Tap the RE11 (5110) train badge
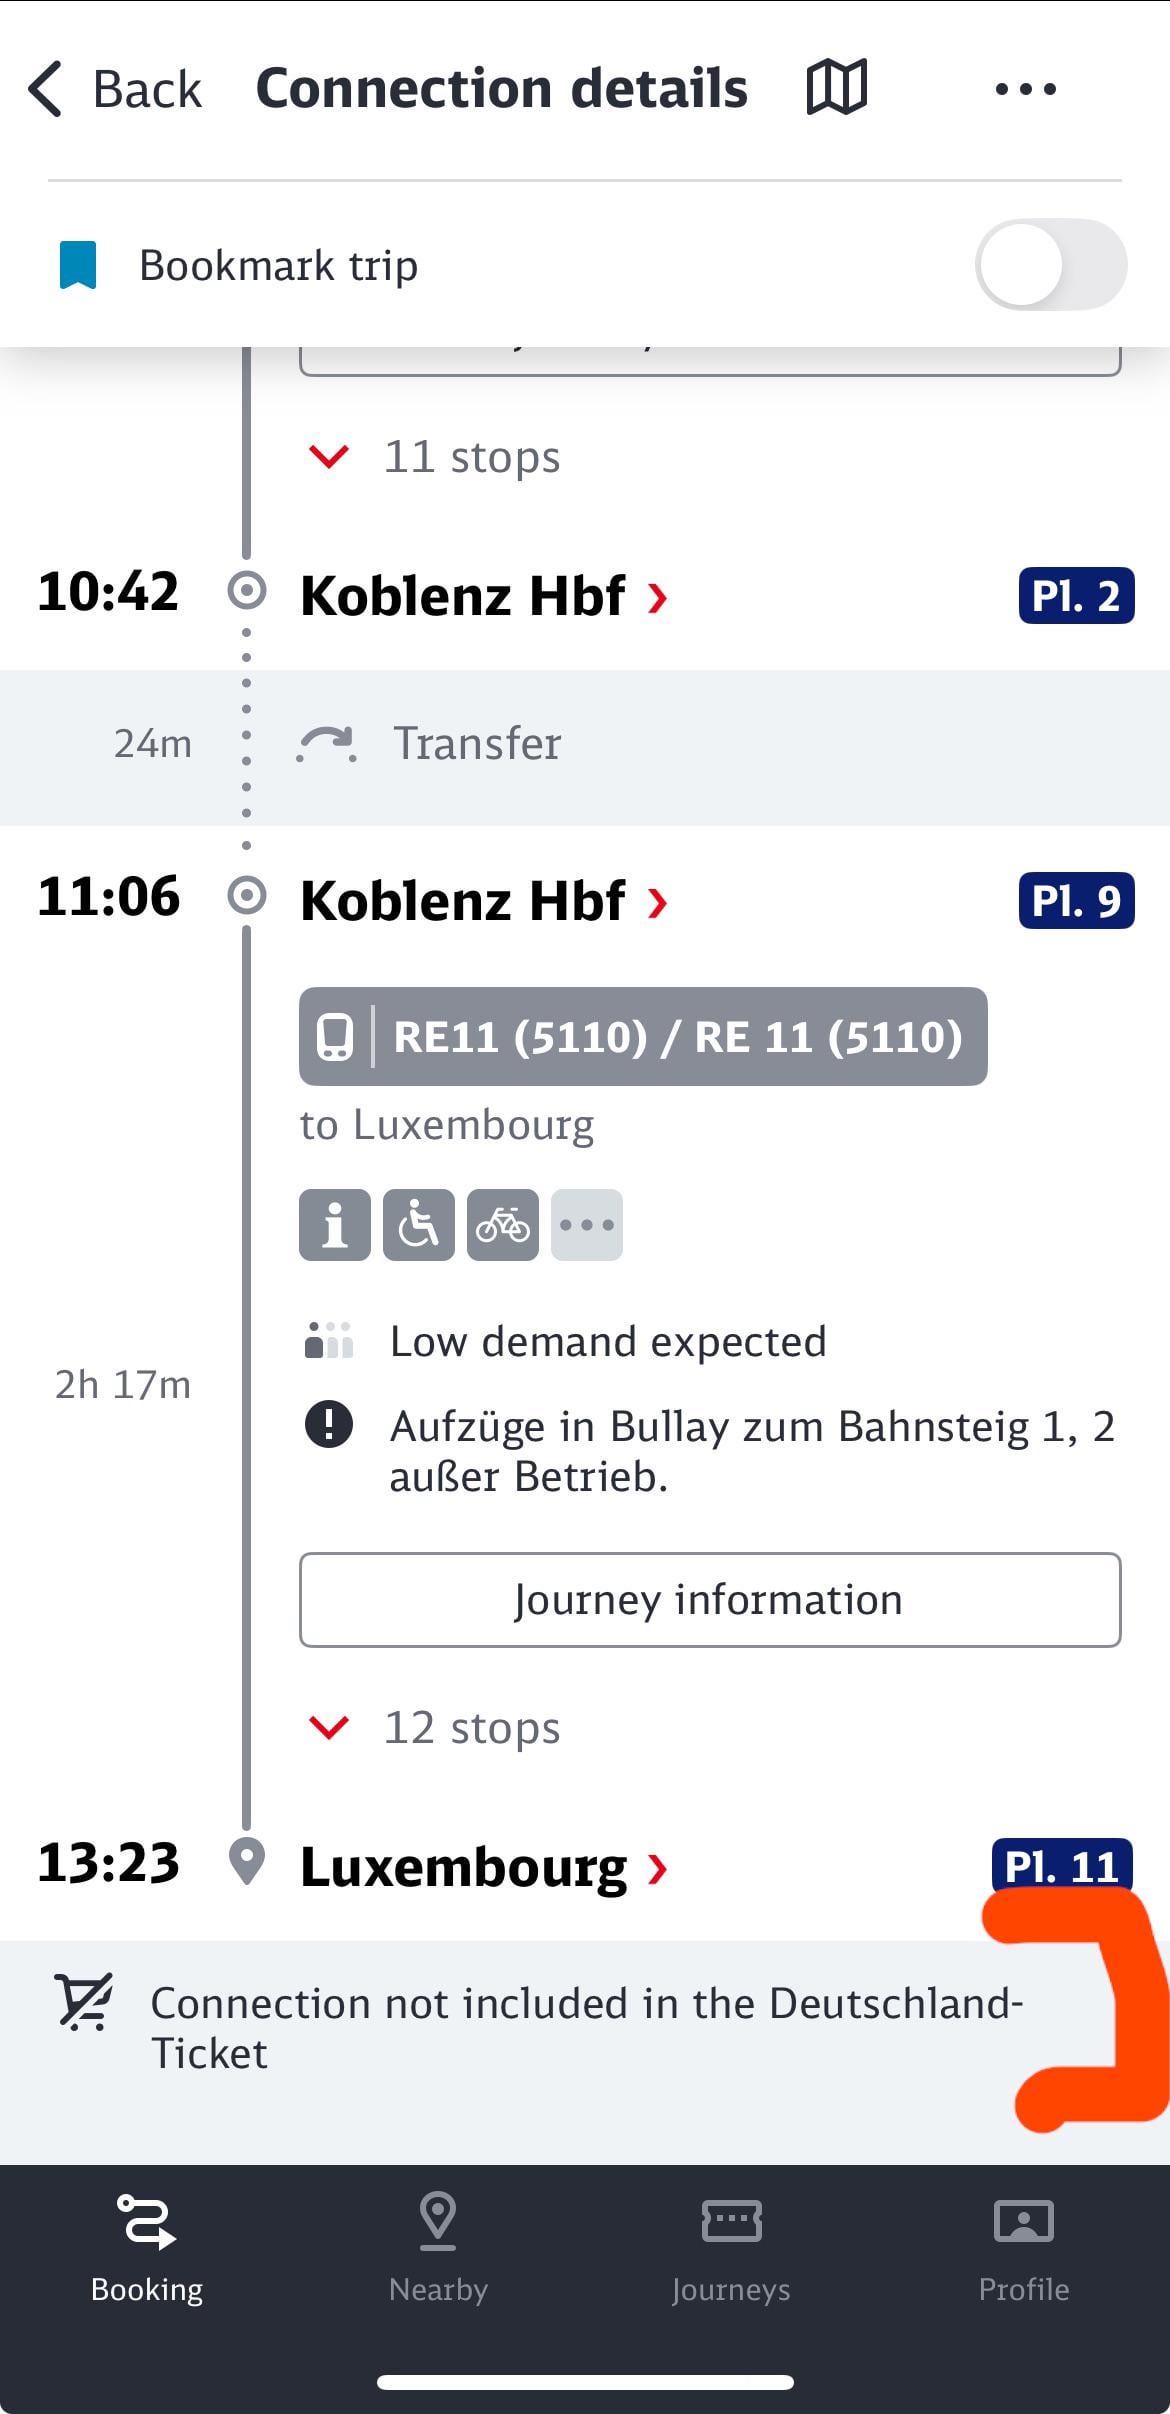This screenshot has width=1170, height=2414. click(643, 1036)
